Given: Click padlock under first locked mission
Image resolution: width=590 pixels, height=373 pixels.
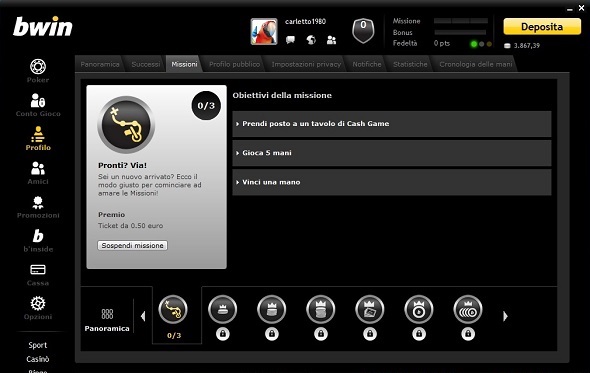Looking at the screenshot, I should pos(223,334).
